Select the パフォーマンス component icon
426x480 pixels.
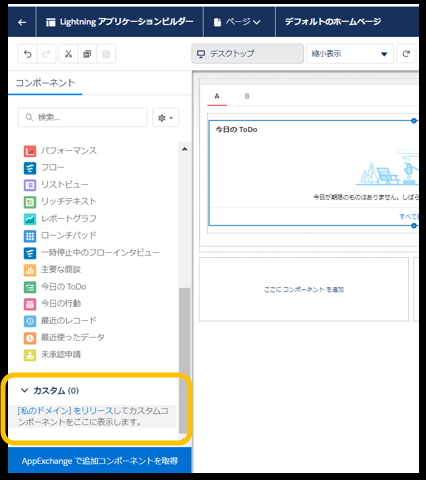pos(30,151)
